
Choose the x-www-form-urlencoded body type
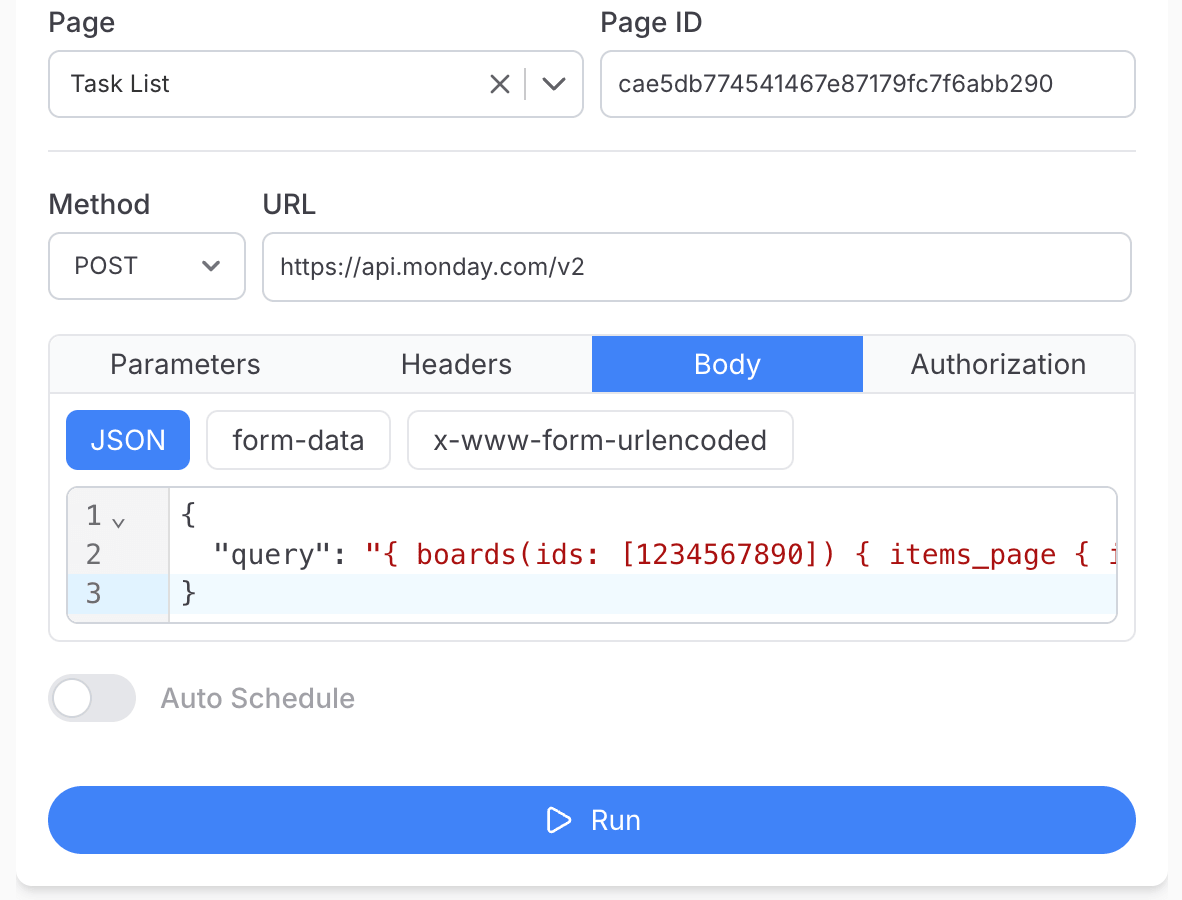click(600, 440)
